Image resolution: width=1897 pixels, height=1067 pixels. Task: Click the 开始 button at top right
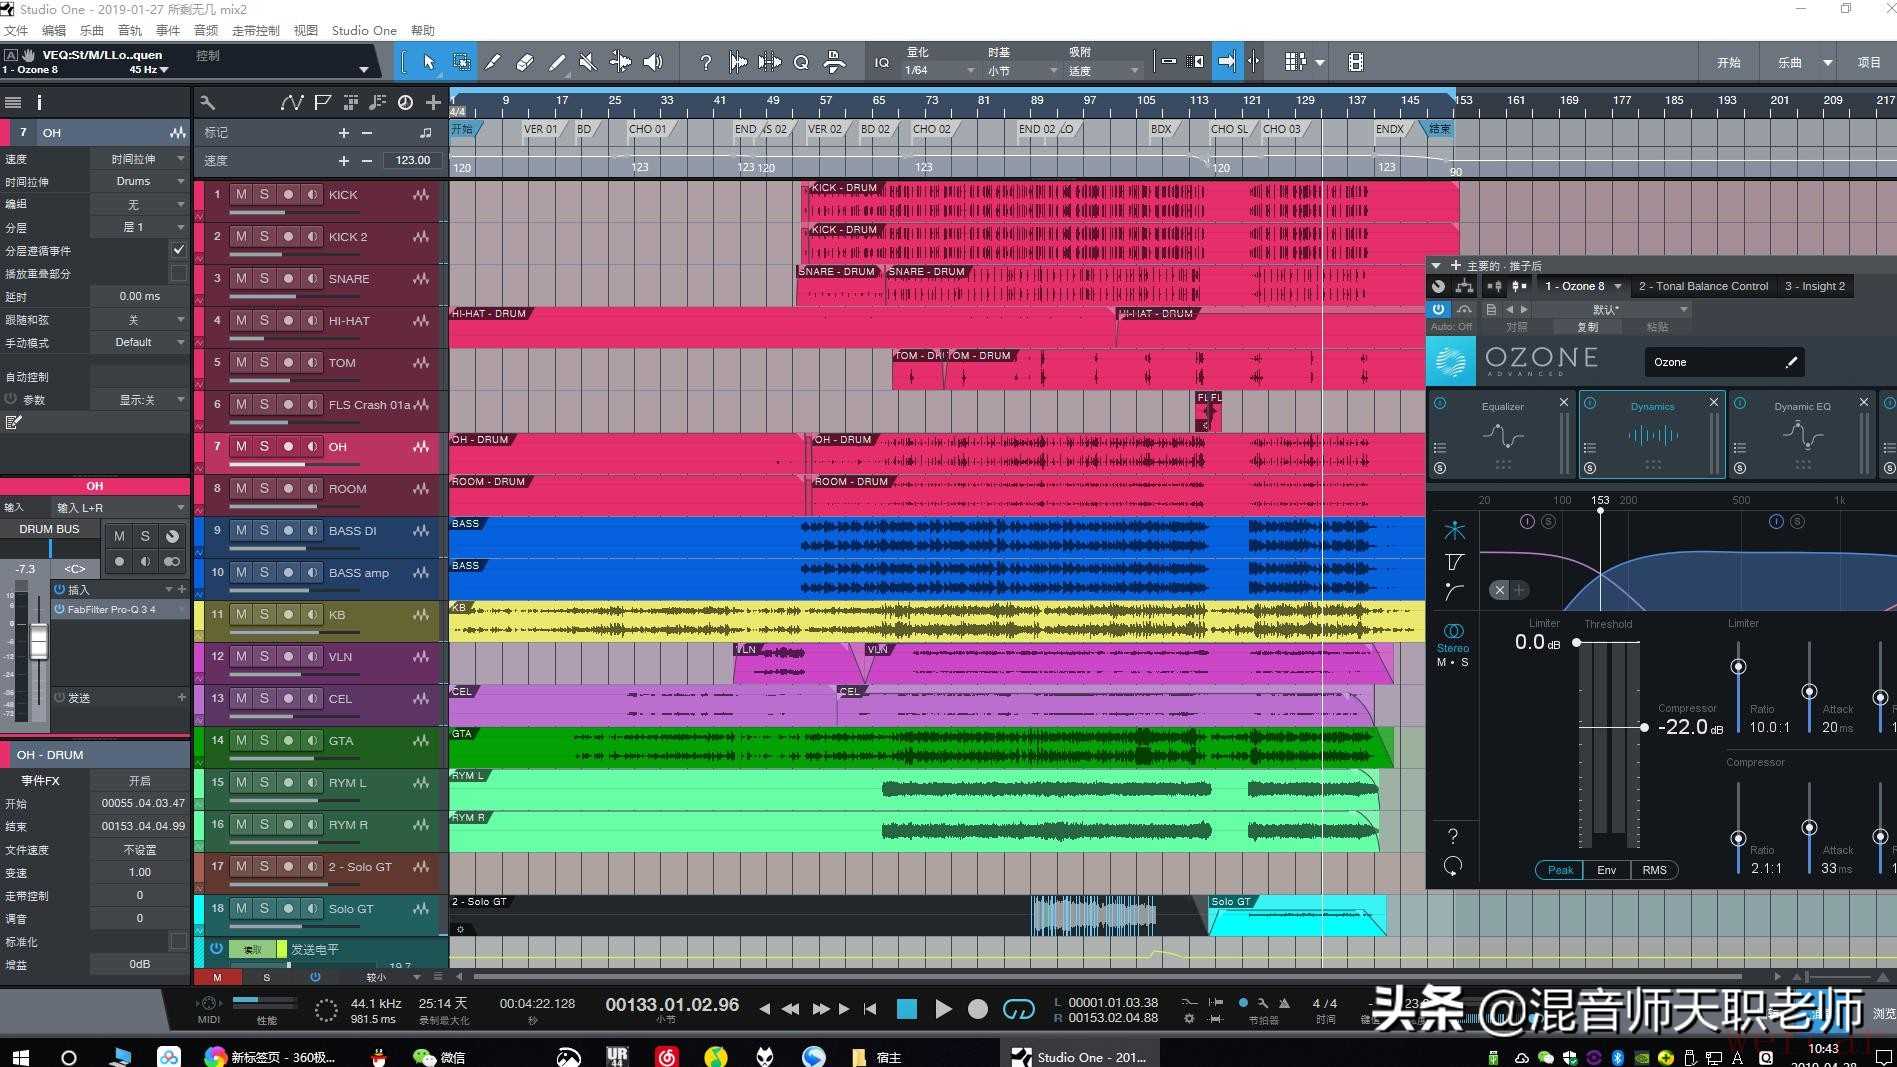point(1728,62)
